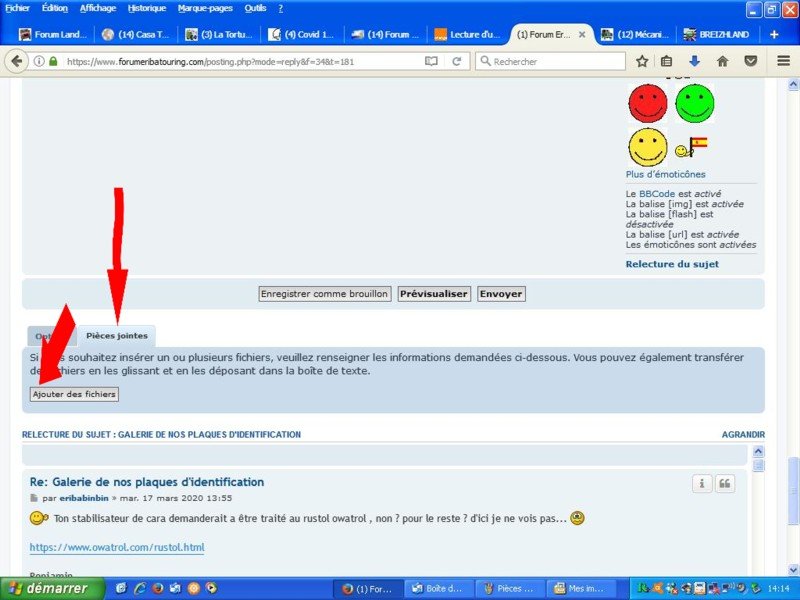Open the Historique menu
This screenshot has height=600, width=800.
pos(147,8)
